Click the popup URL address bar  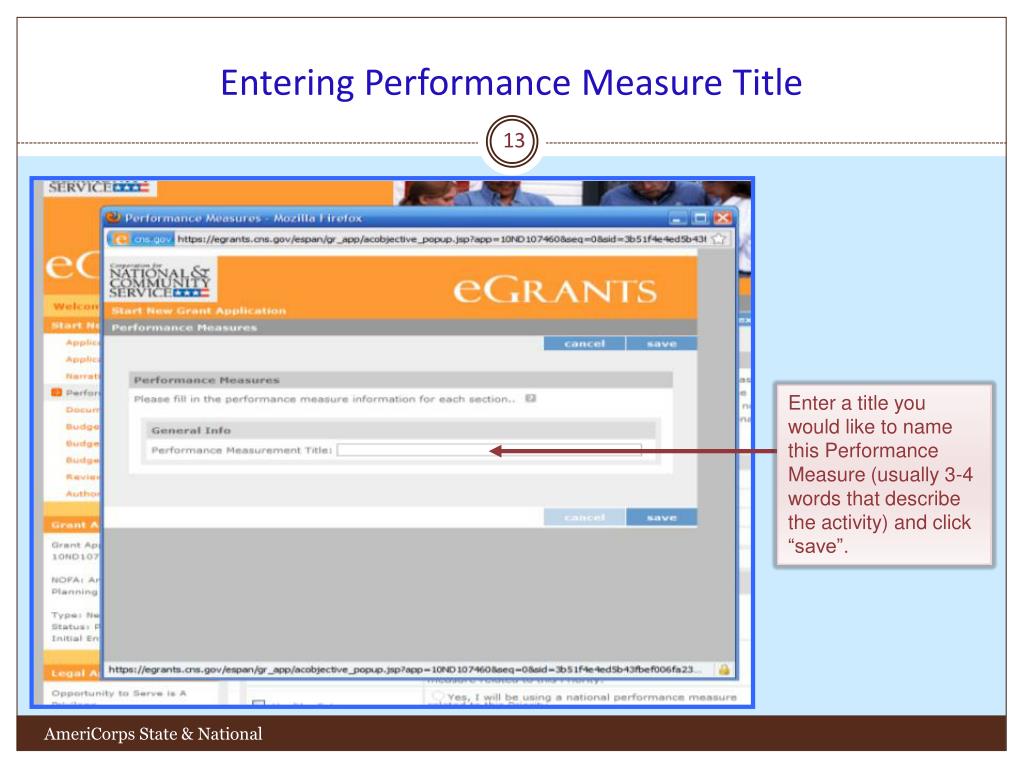tap(441, 239)
